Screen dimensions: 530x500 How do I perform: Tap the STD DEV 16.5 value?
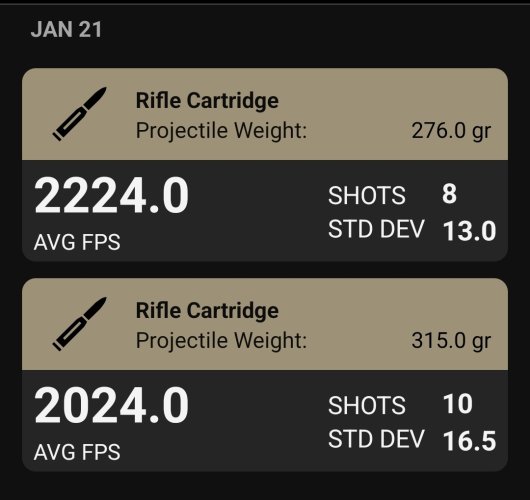coord(469,441)
